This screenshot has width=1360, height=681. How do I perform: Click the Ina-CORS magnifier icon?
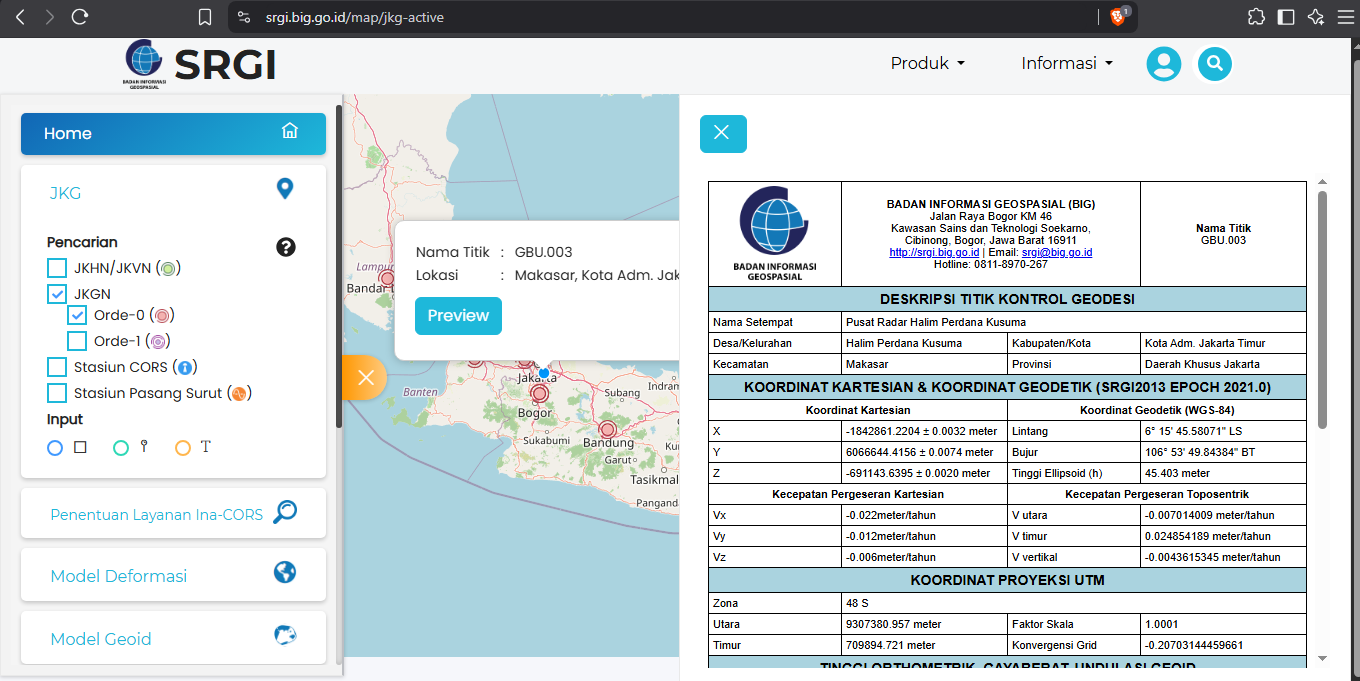click(x=285, y=512)
